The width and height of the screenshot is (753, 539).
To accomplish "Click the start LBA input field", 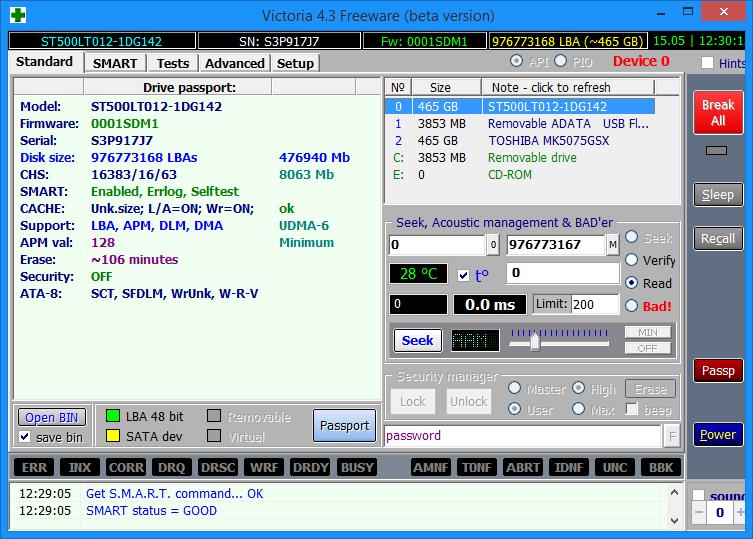I will (437, 245).
